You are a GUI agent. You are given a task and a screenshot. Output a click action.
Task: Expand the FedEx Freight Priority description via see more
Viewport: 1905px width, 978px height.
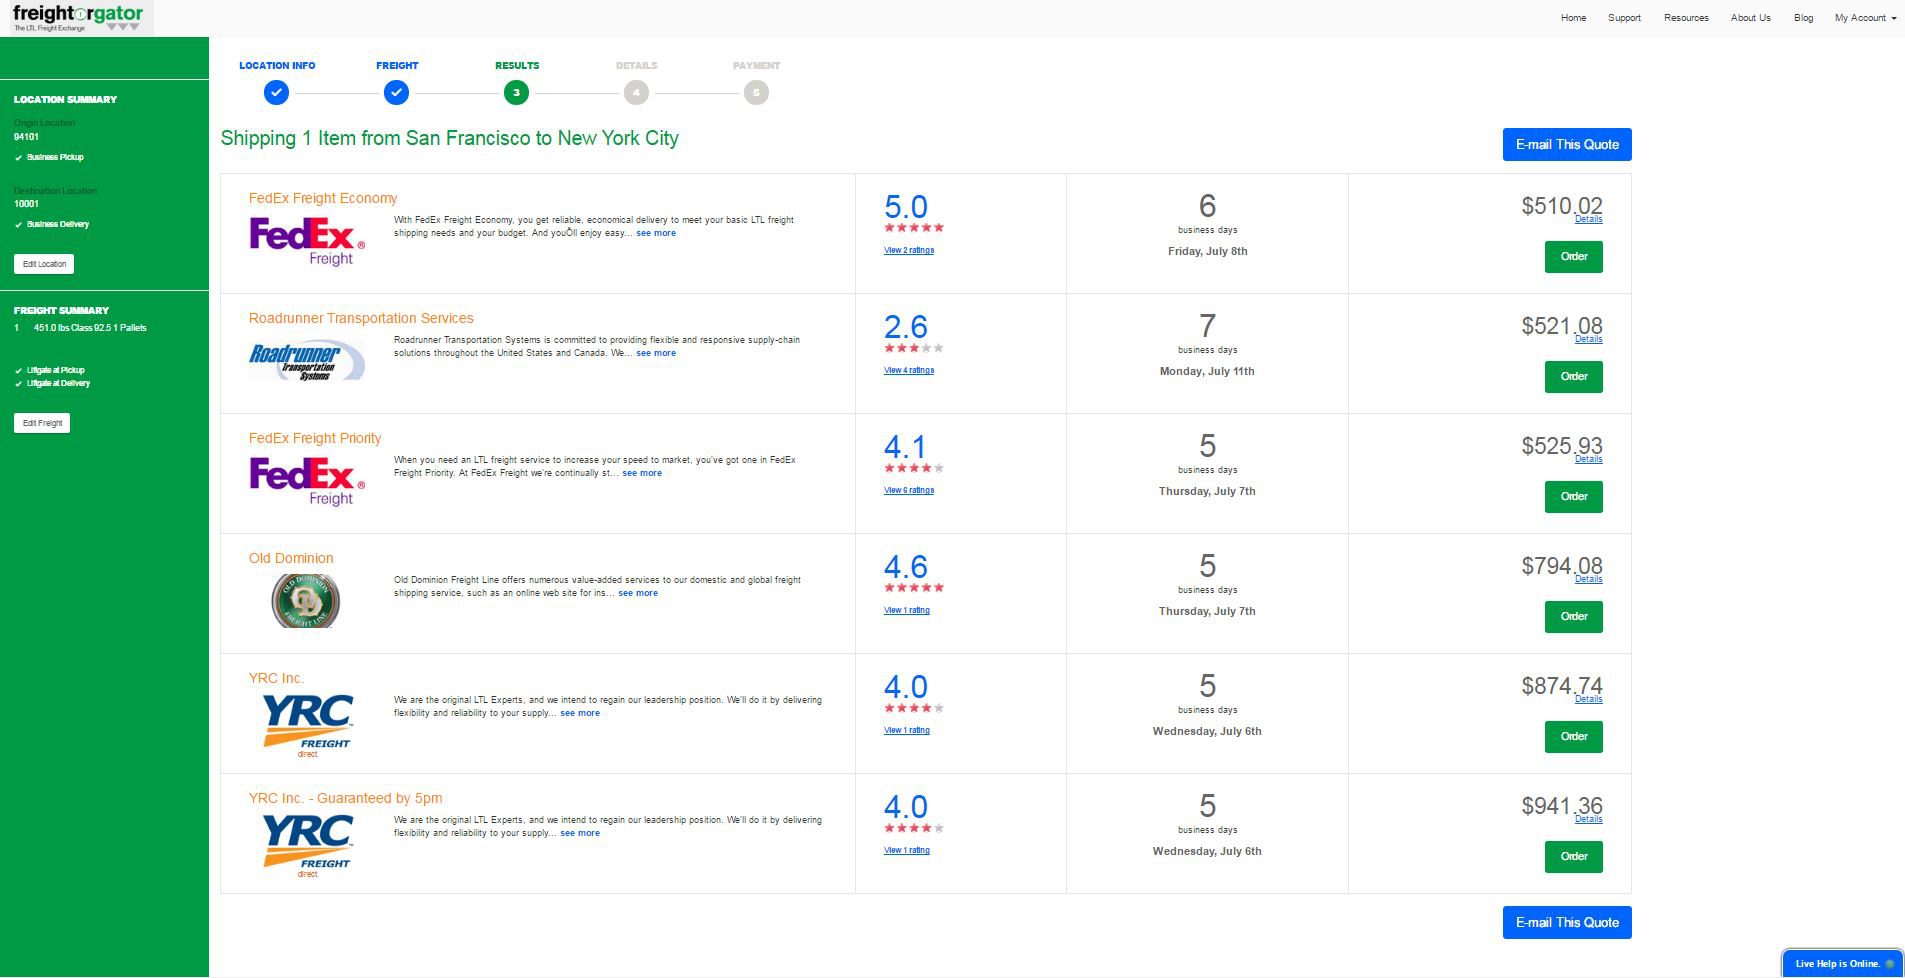tap(642, 473)
